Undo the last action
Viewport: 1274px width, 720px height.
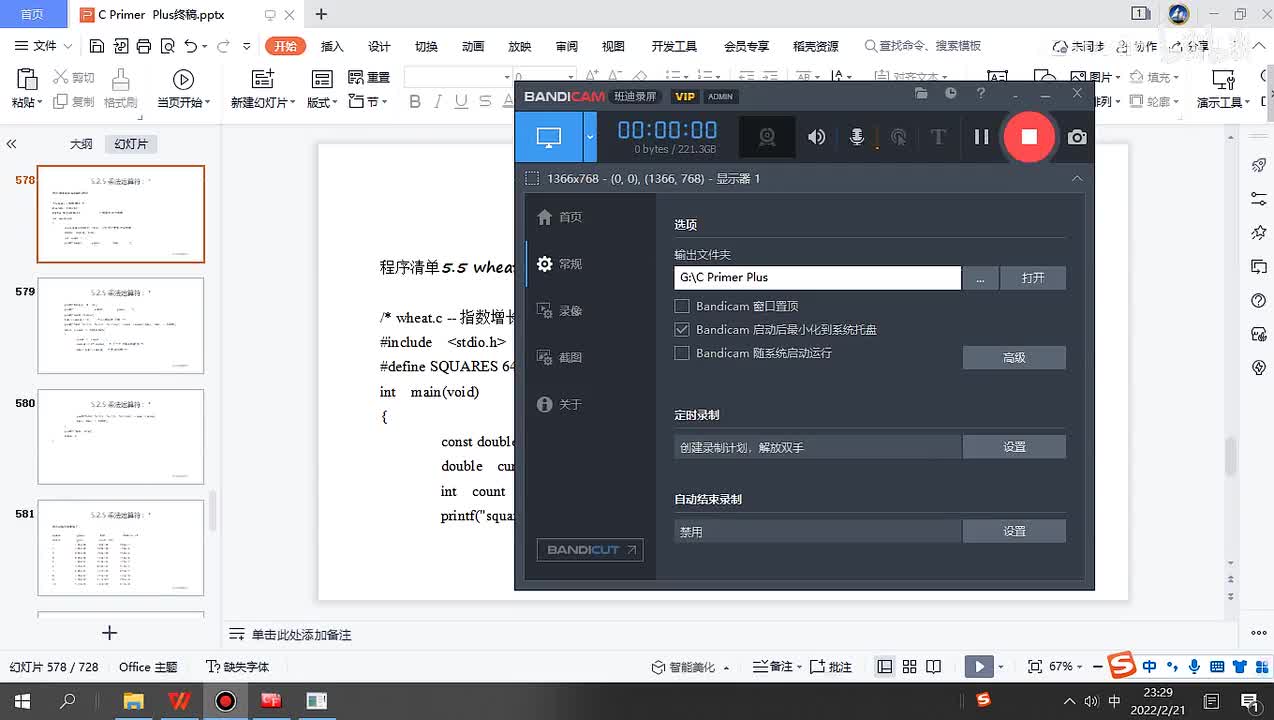pos(191,46)
